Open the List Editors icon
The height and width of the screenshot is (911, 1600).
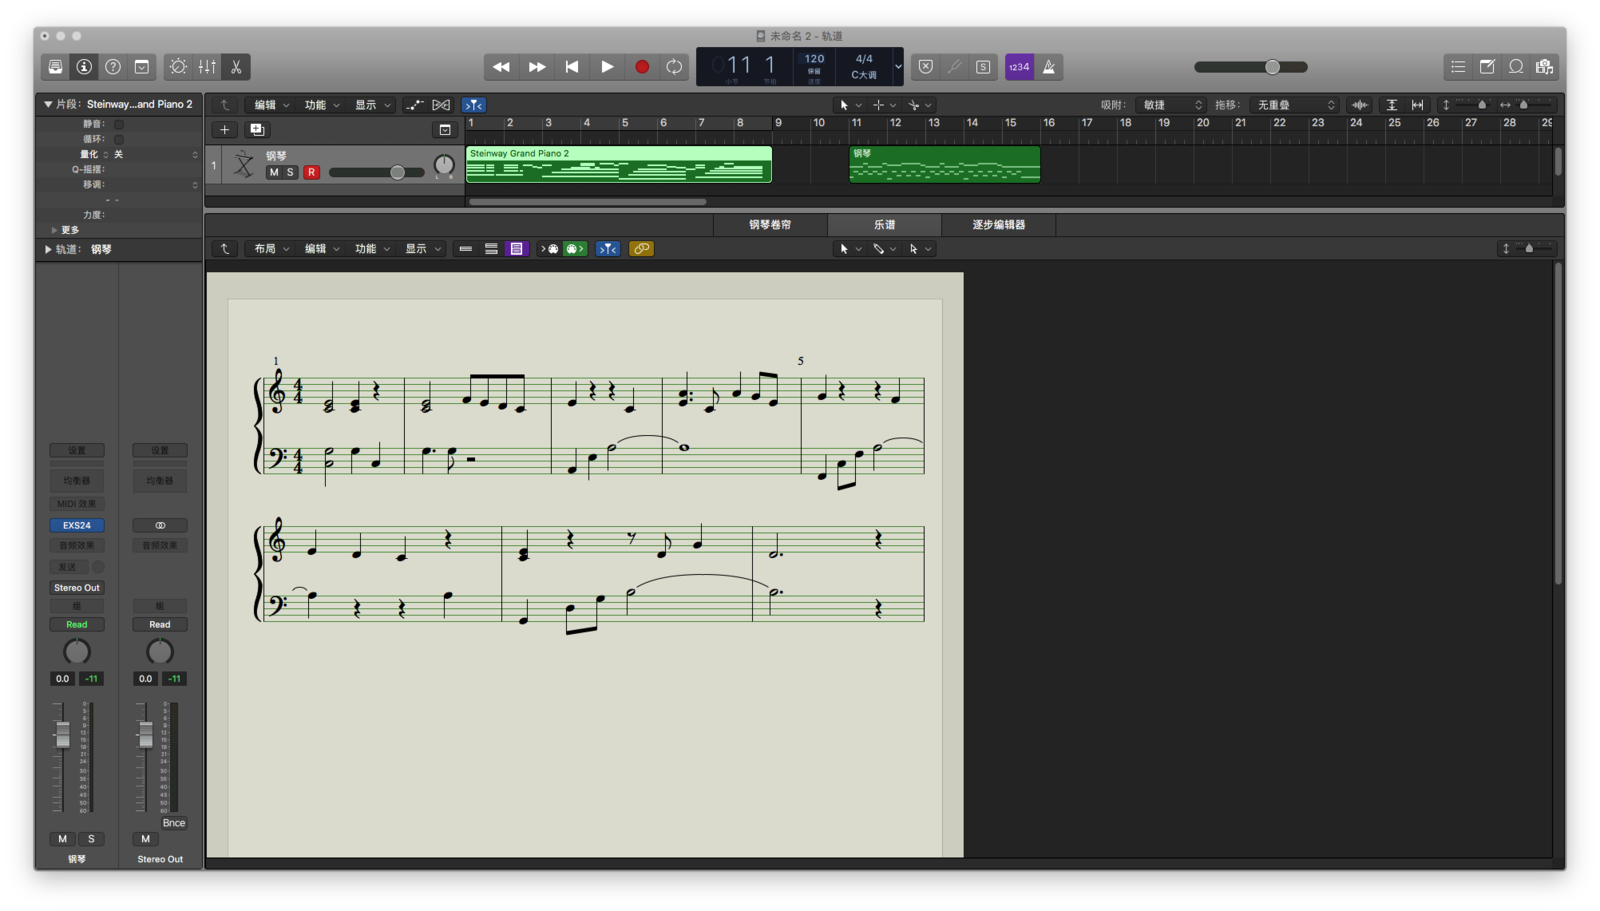pos(1458,67)
